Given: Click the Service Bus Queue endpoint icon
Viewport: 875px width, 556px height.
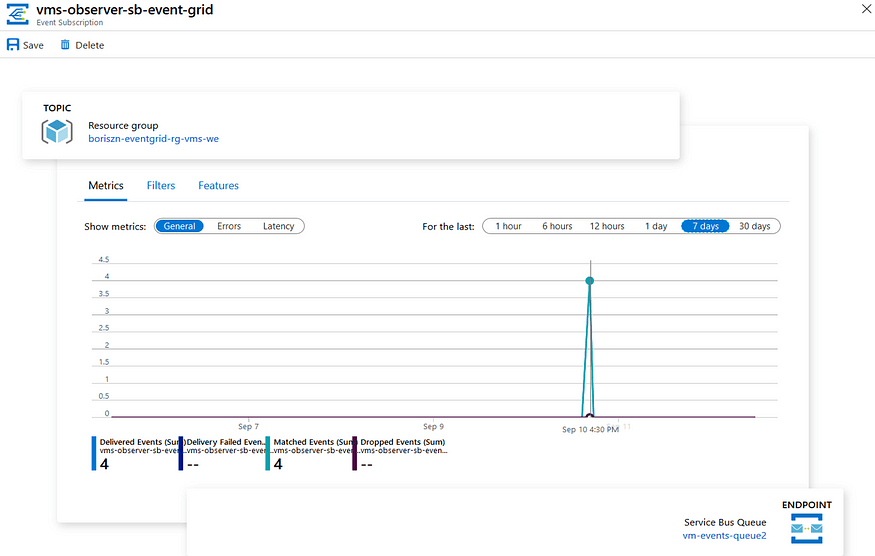Looking at the screenshot, I should [806, 528].
